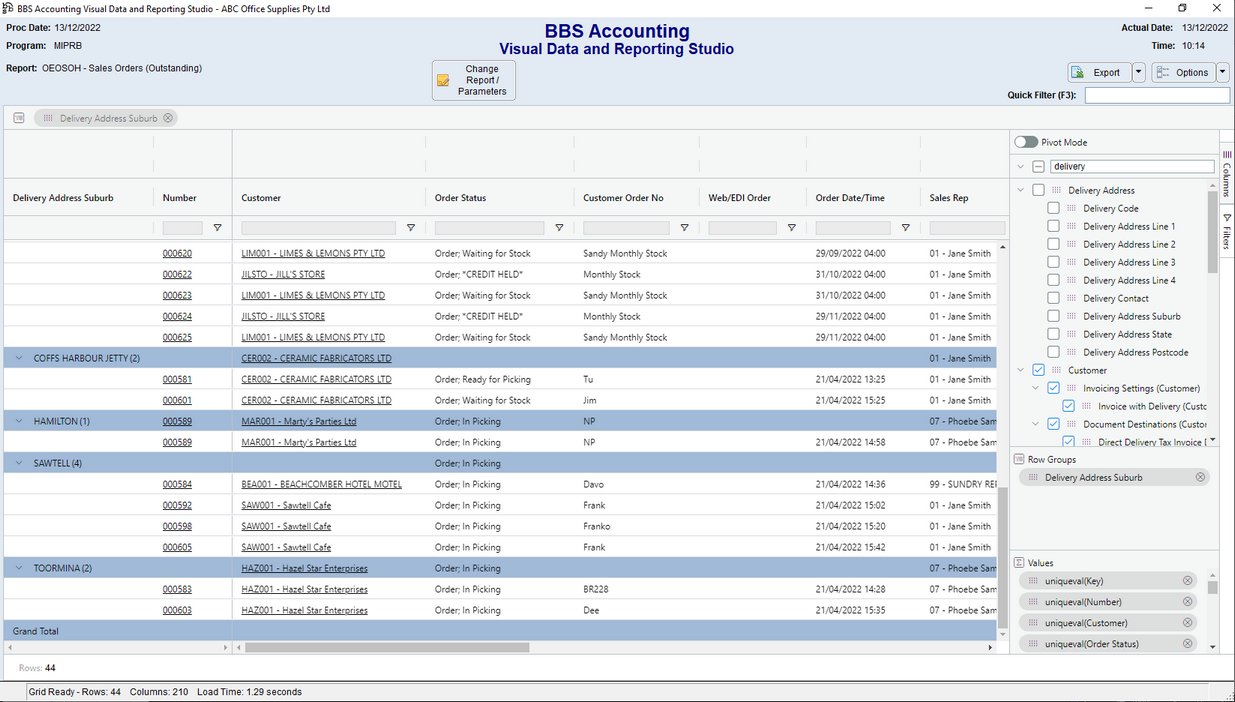Toggle Pivot Mode switch
Viewport: 1235px width, 702px height.
coord(1026,142)
